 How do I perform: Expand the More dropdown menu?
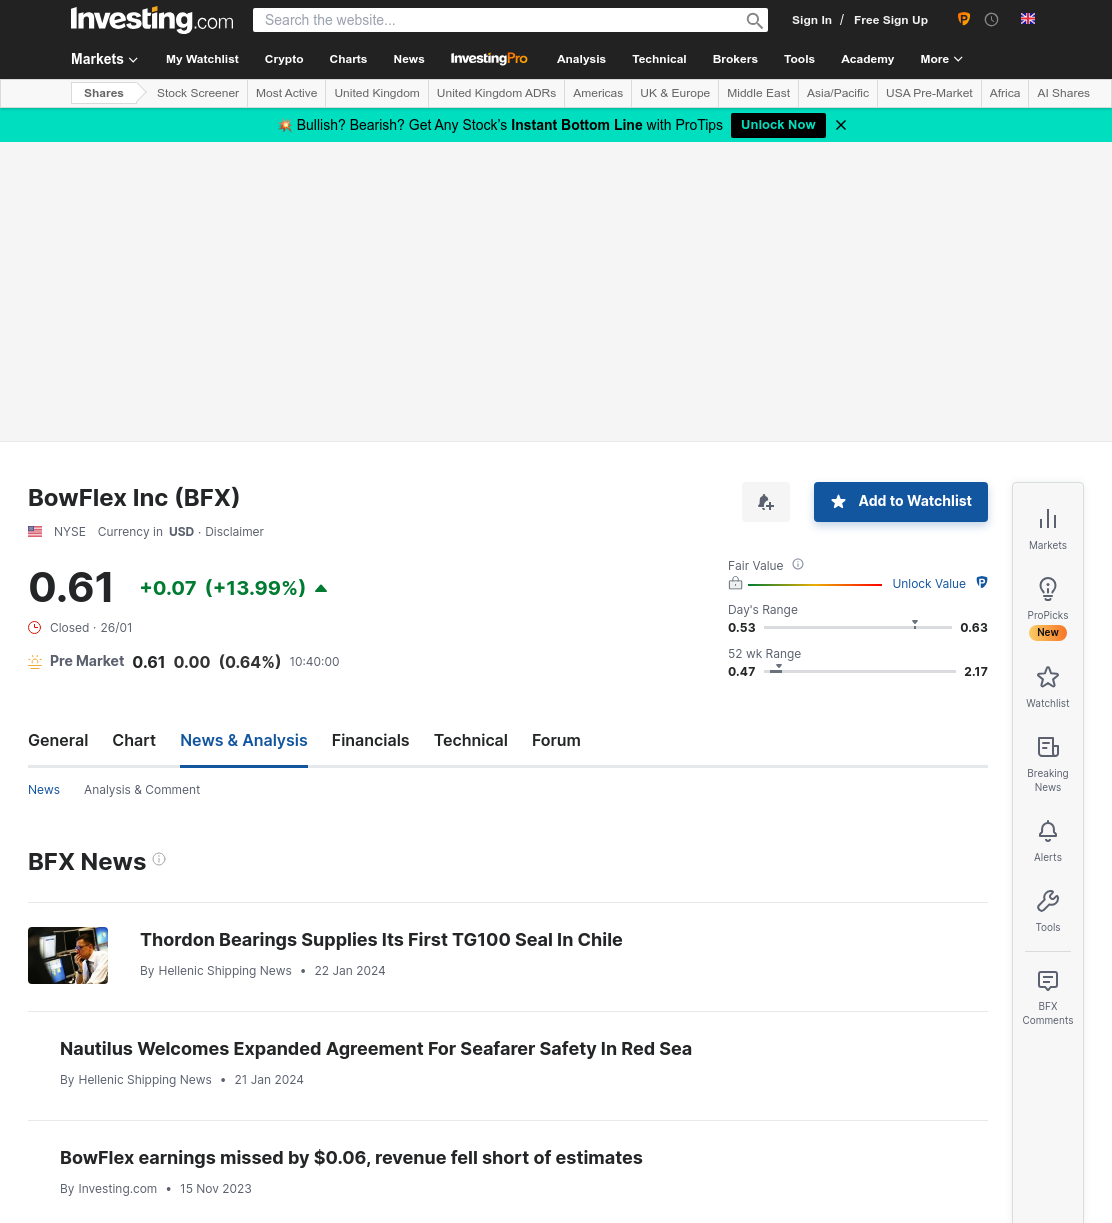click(x=941, y=59)
